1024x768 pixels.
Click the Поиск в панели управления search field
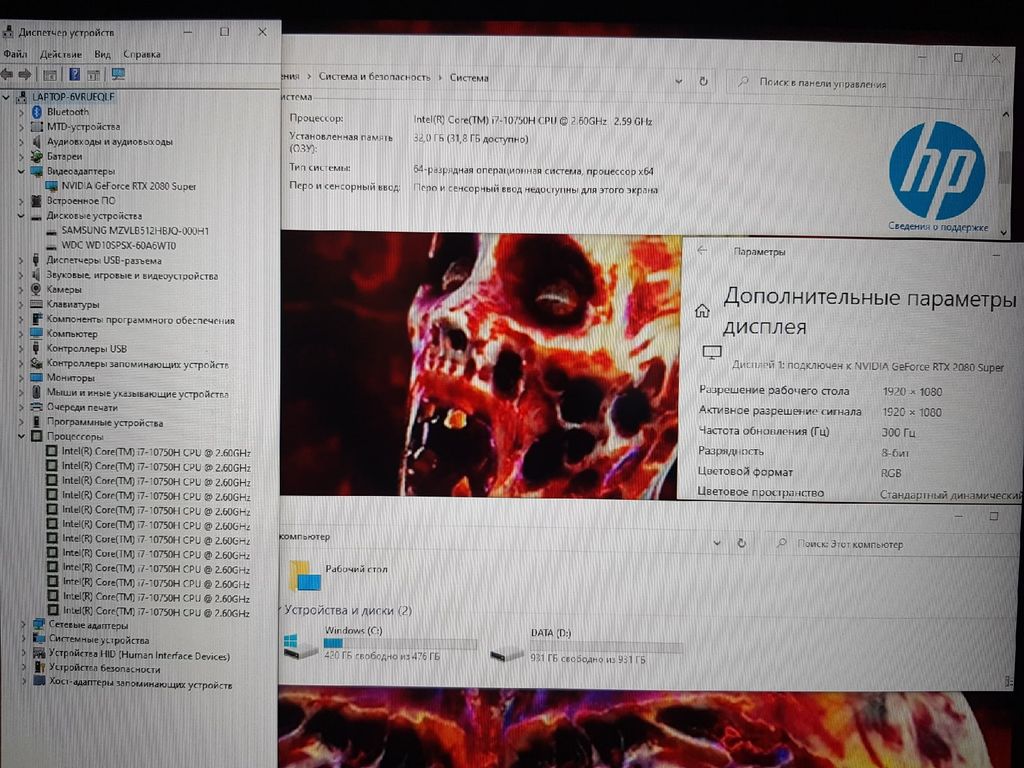[x=865, y=84]
